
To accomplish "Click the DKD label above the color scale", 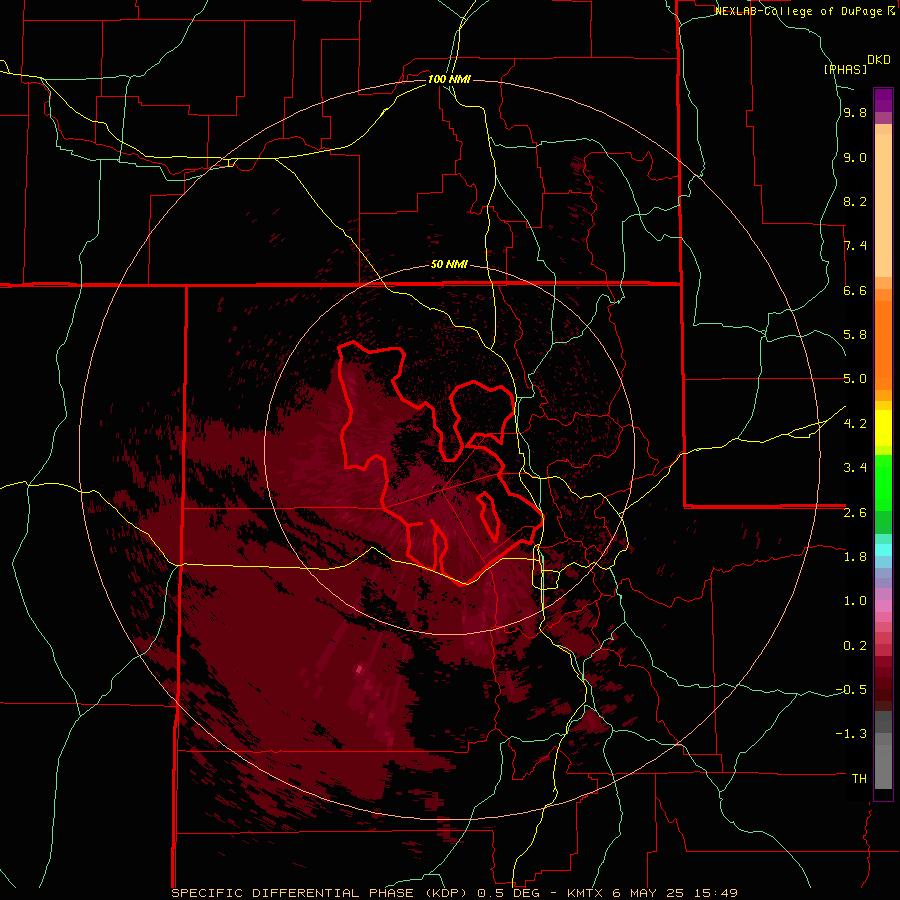I will pyautogui.click(x=879, y=60).
